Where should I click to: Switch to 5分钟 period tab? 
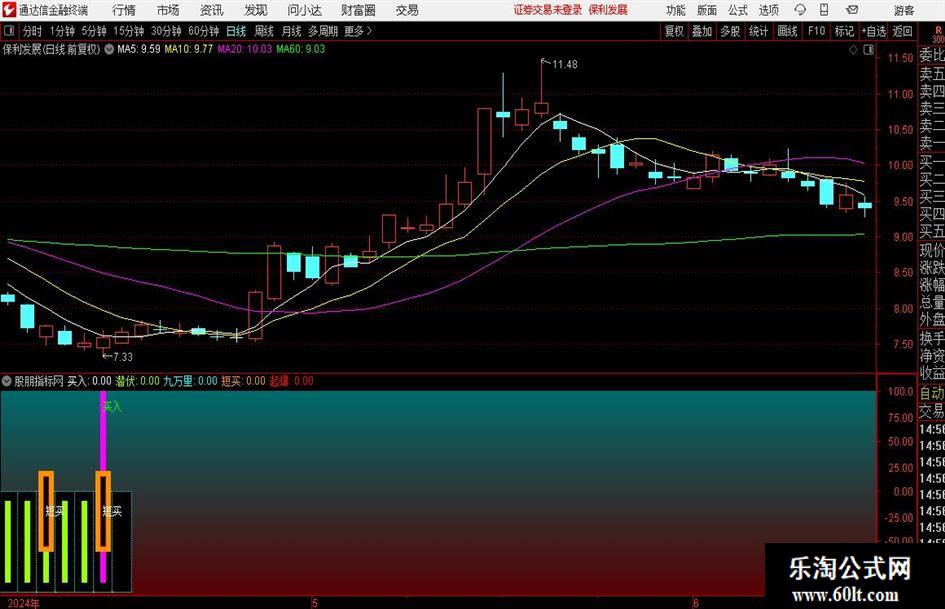point(94,31)
